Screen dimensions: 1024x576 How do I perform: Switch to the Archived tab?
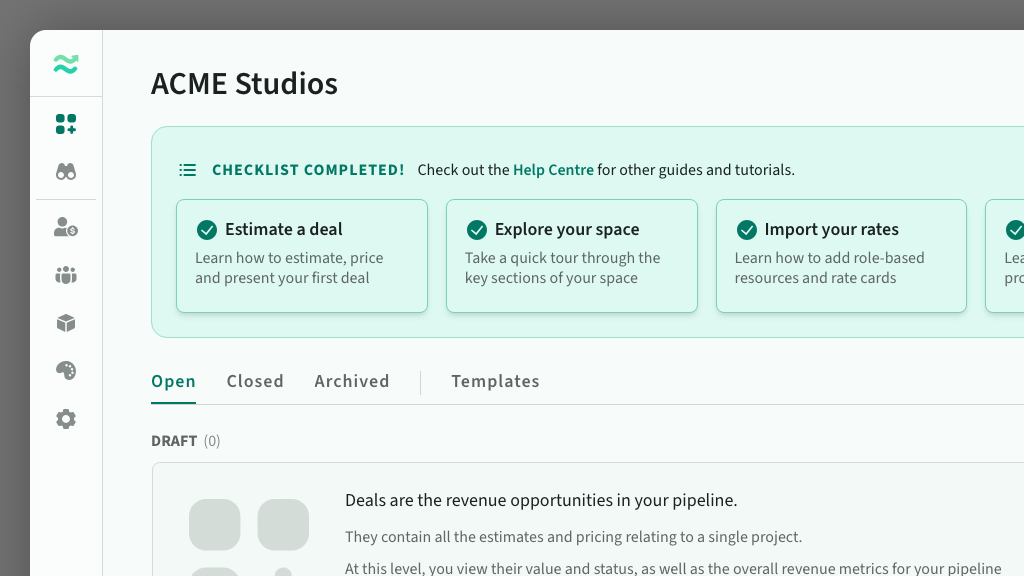pyautogui.click(x=352, y=381)
